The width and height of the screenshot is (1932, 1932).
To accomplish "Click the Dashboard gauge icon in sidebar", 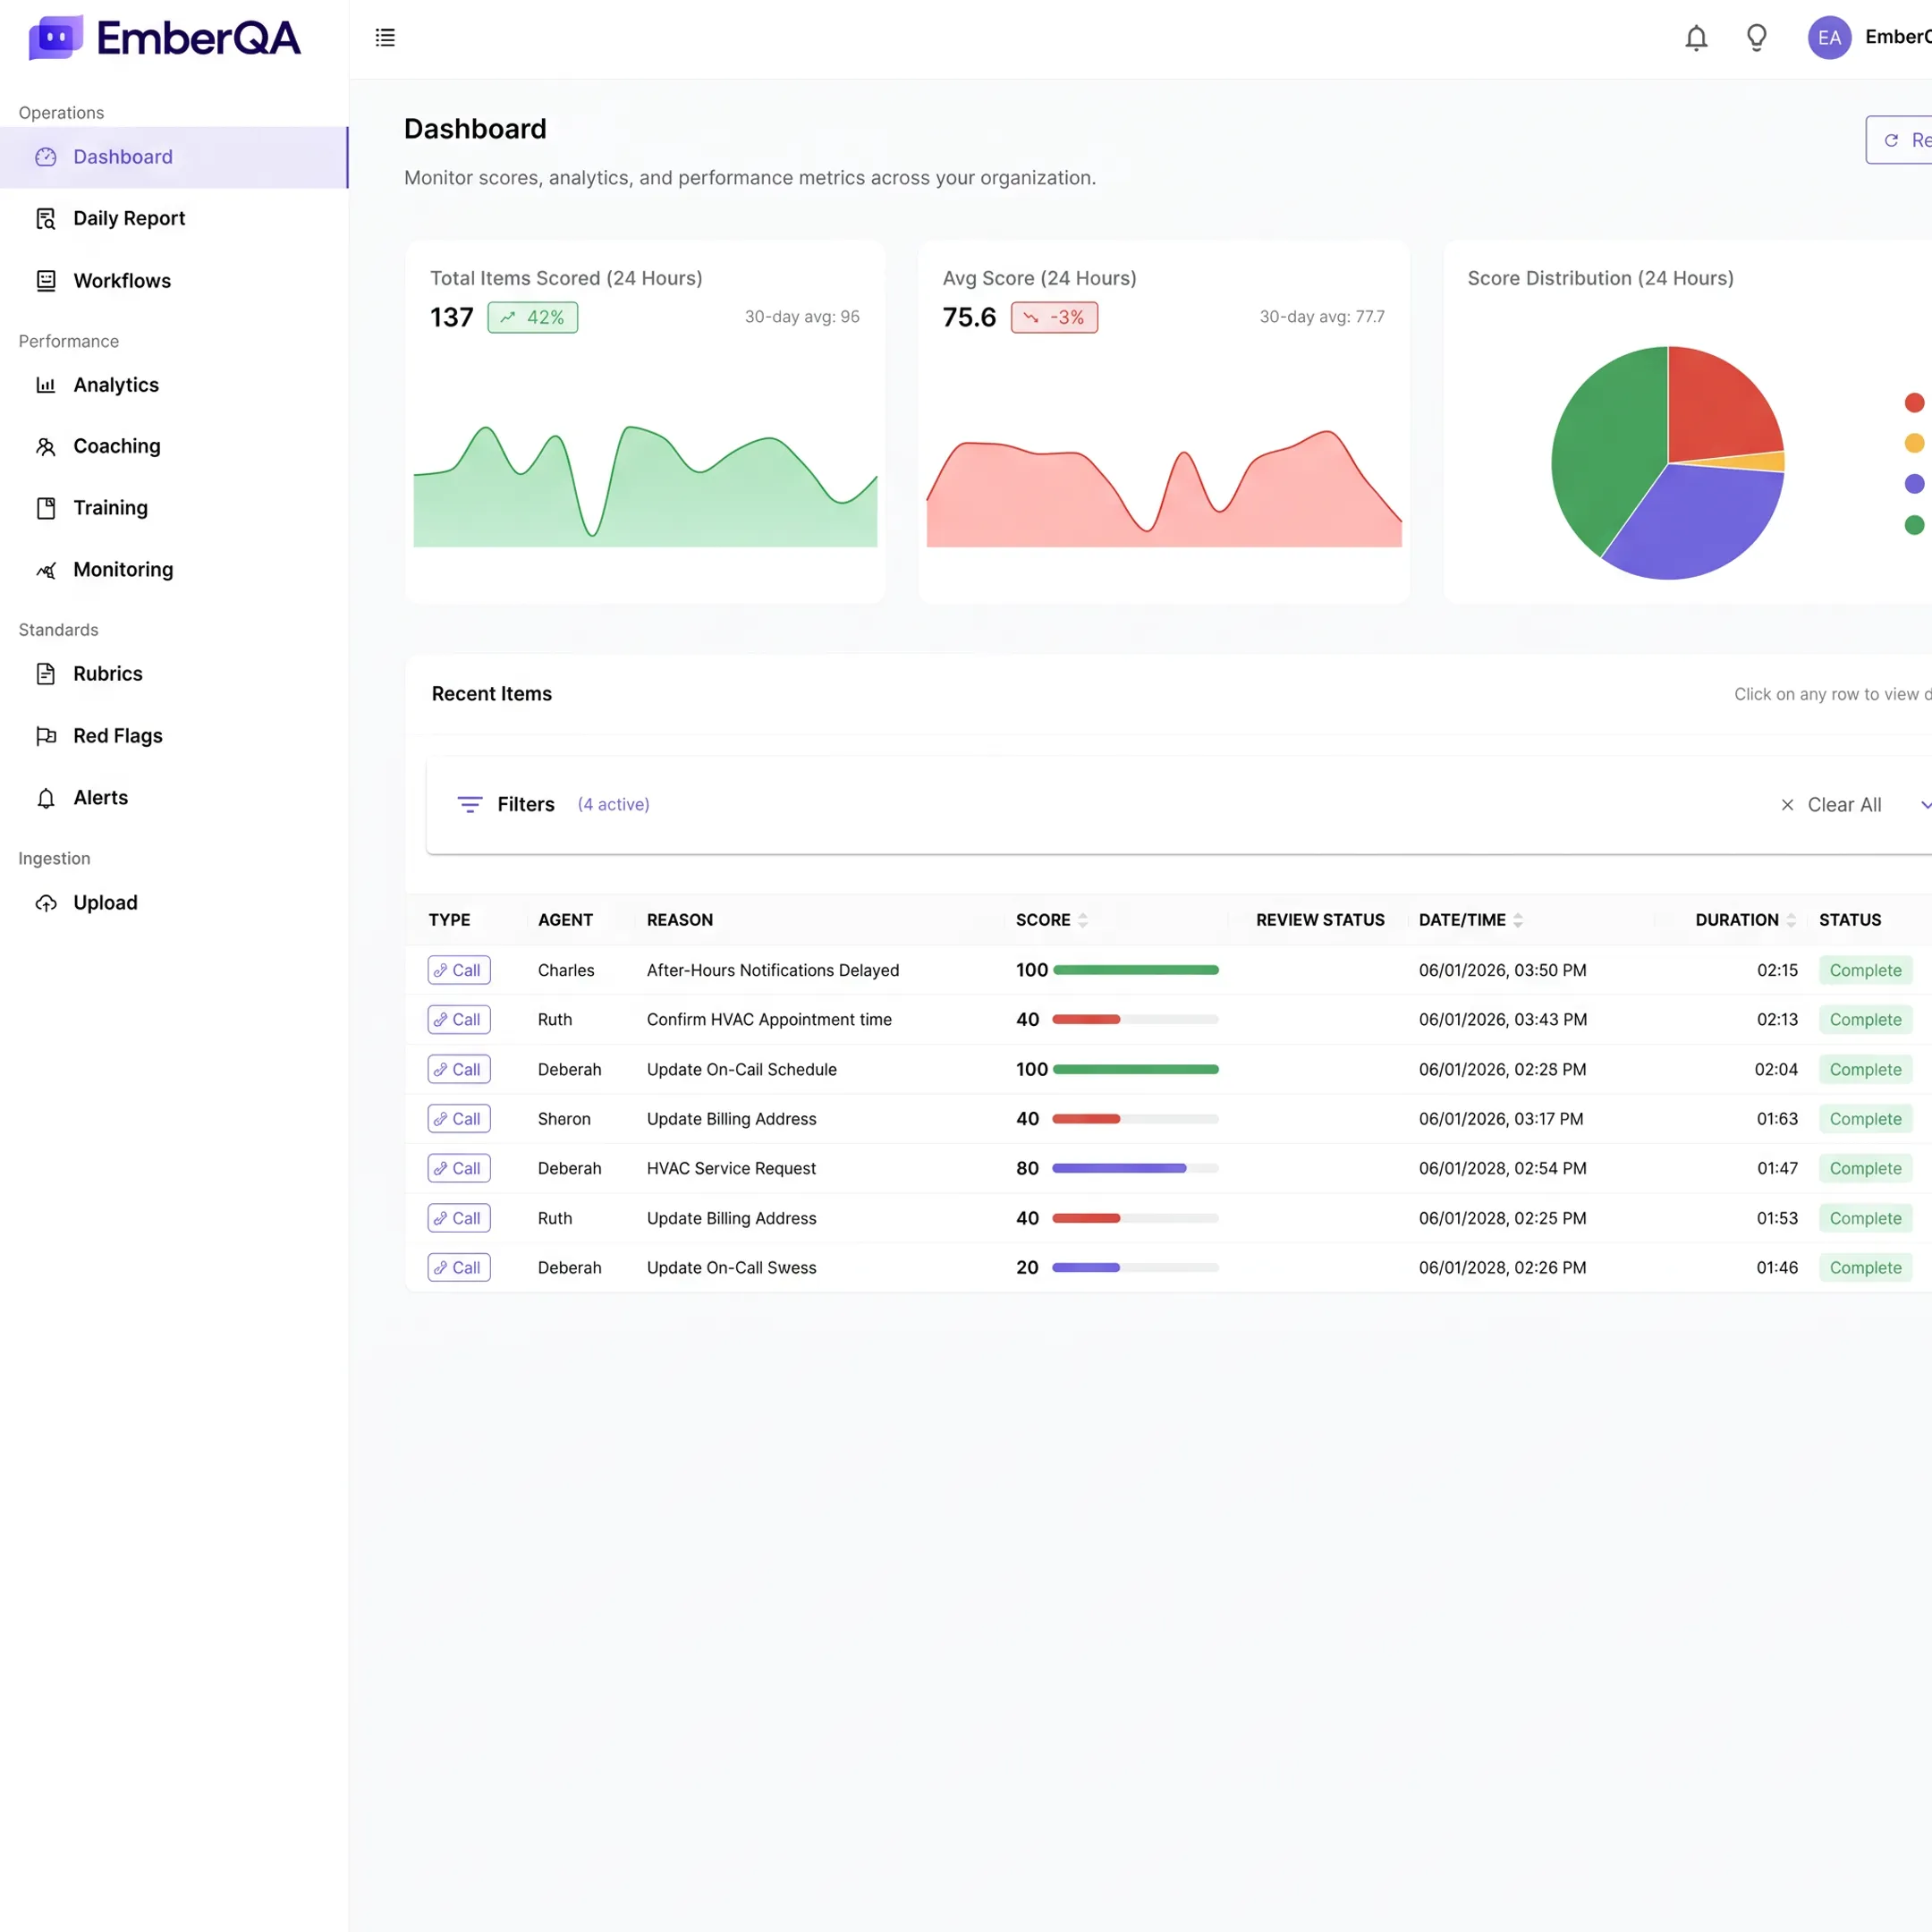I will (46, 157).
